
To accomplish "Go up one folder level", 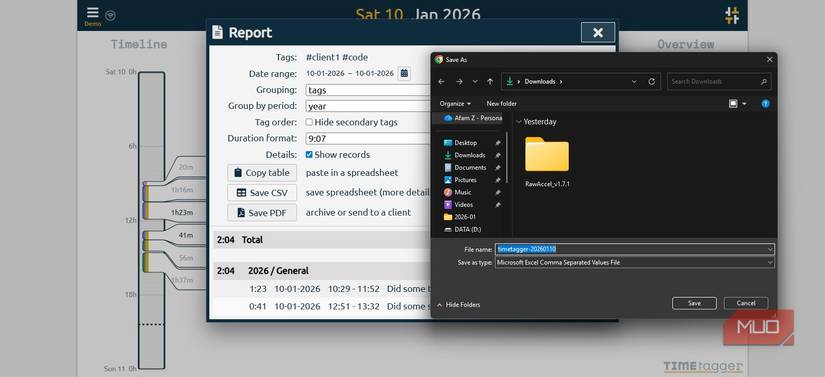I will click(490, 81).
